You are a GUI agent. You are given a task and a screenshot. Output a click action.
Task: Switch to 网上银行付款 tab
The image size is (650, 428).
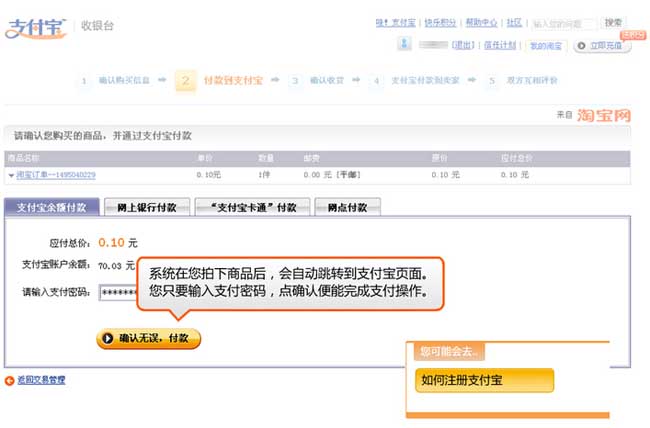tap(147, 207)
